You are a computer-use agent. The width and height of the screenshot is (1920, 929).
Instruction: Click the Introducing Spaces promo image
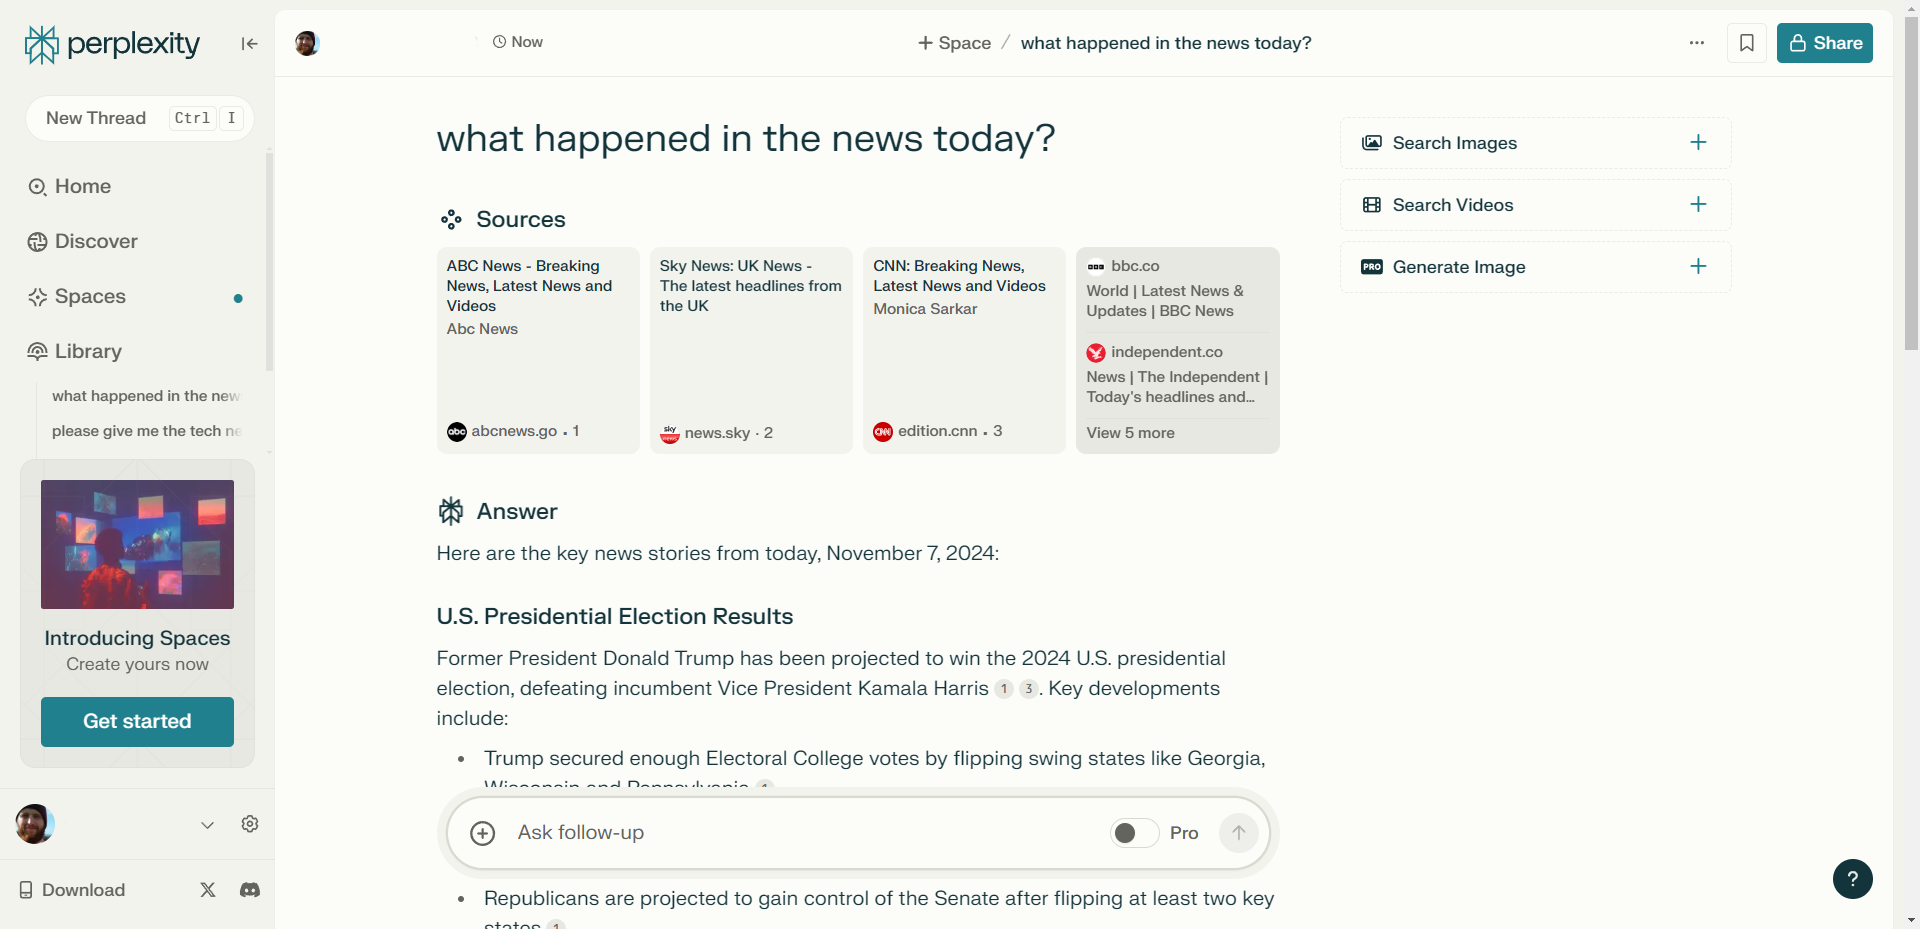[x=137, y=544]
